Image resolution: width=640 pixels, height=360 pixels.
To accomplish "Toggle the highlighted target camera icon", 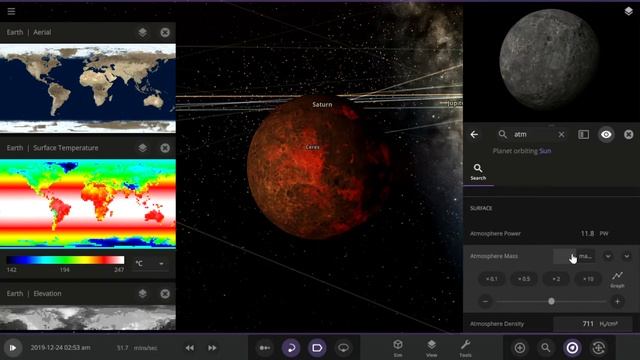I will (x=572, y=348).
